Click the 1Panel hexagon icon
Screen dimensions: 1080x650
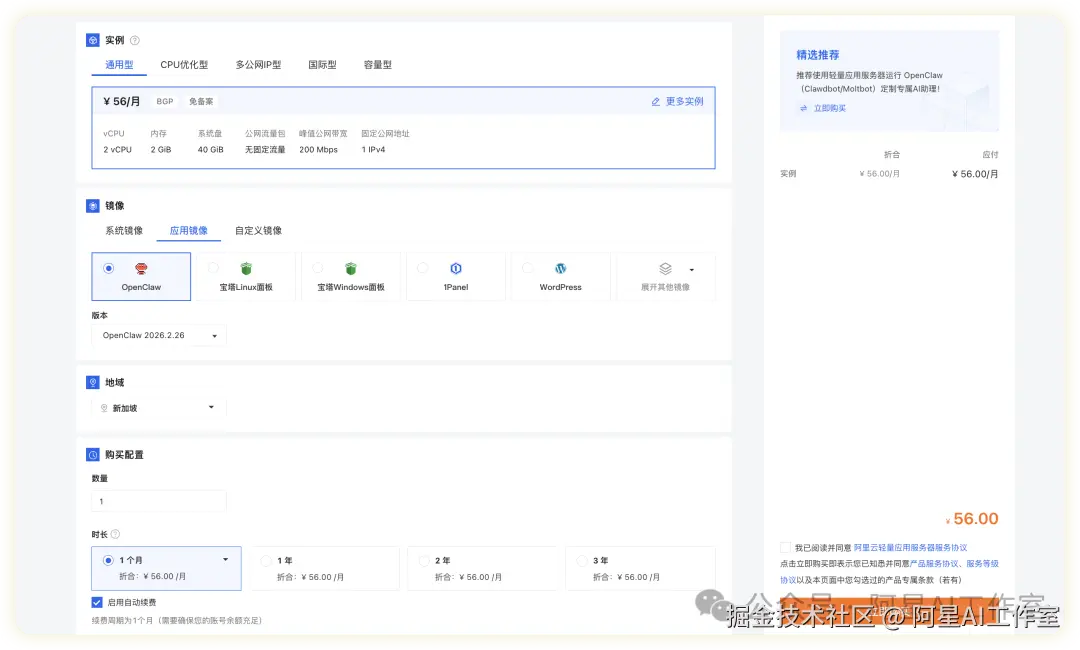tap(455, 269)
